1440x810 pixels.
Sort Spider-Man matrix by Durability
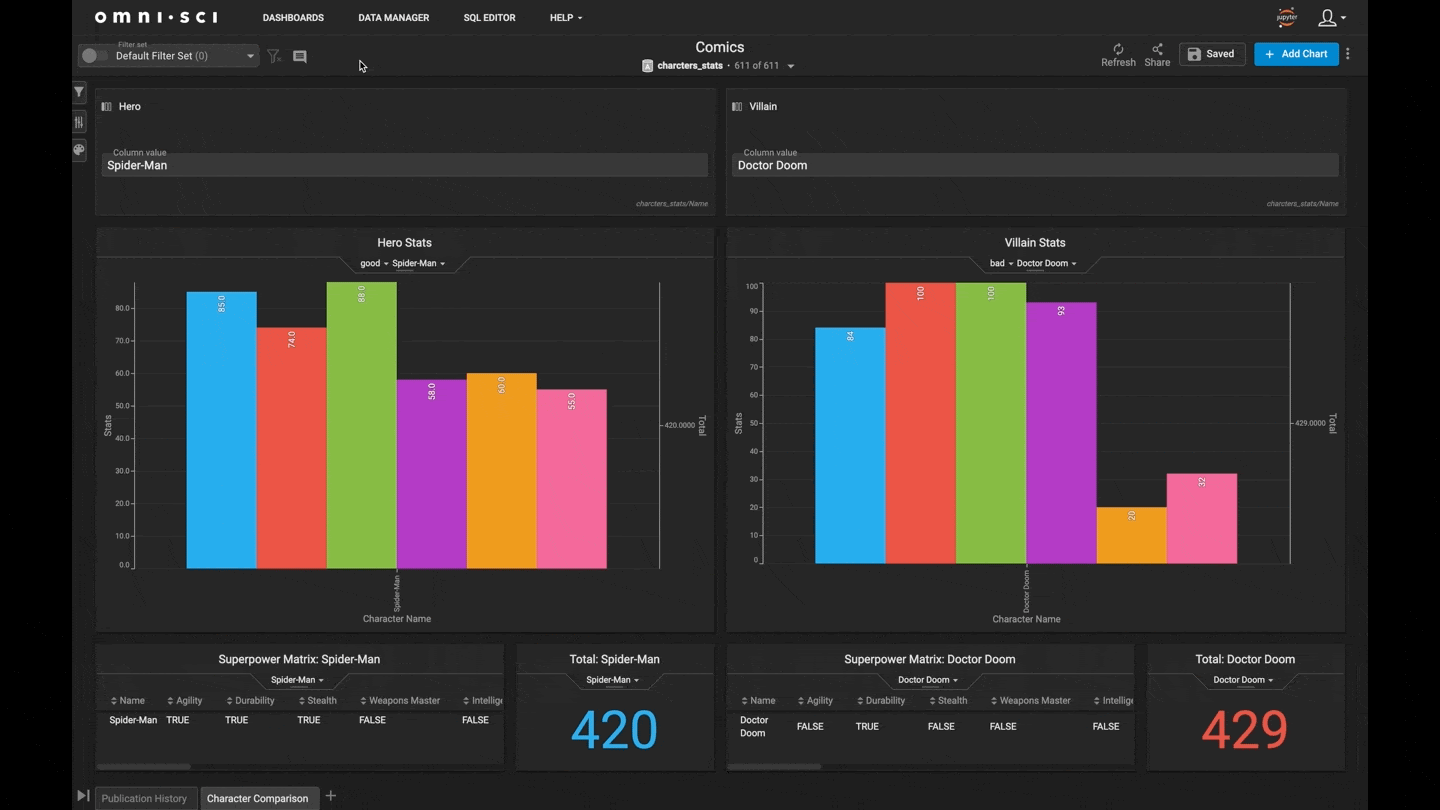[x=250, y=701]
